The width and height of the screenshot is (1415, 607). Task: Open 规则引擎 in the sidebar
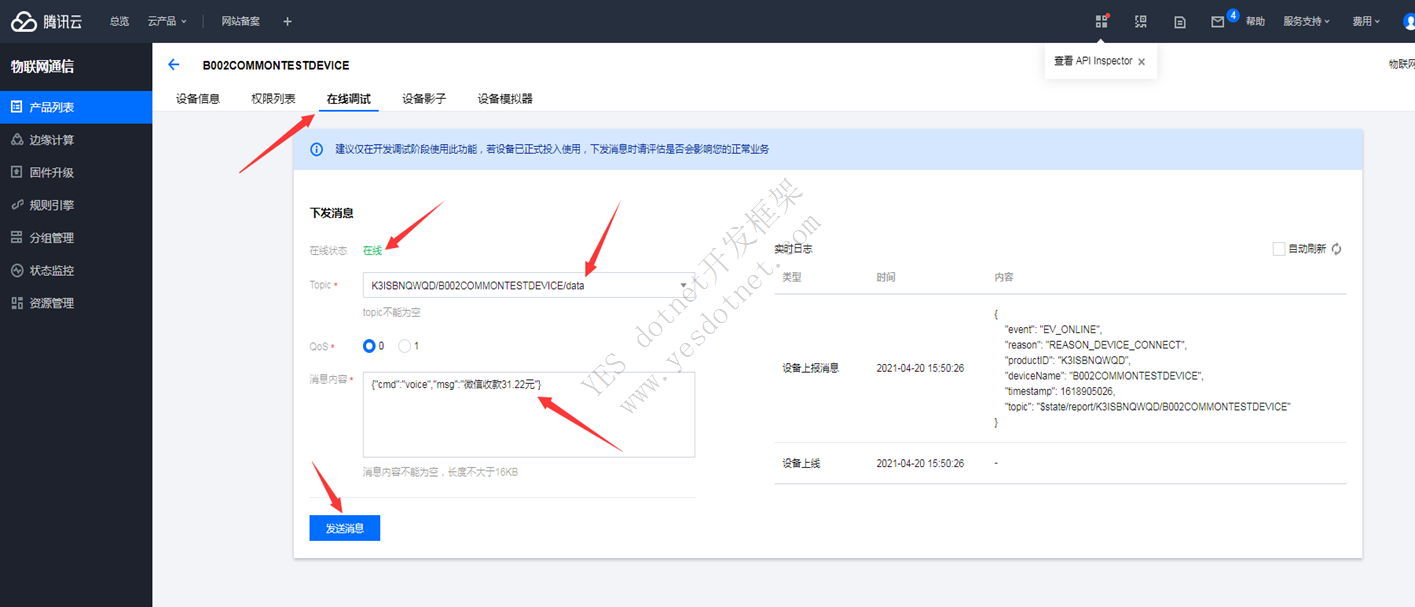pos(76,205)
